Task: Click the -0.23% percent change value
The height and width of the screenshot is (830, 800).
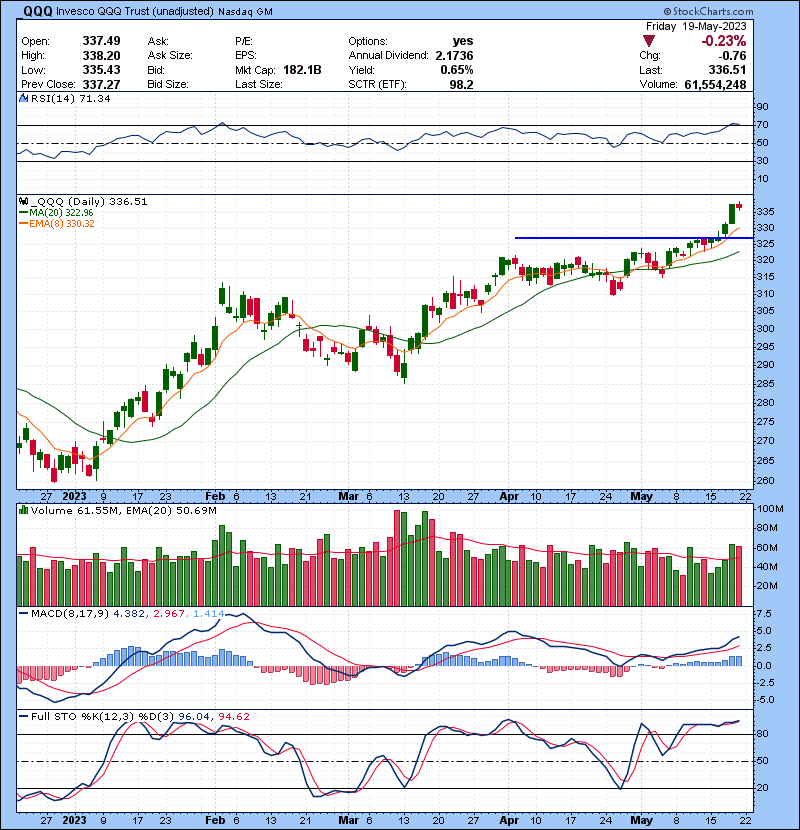Action: (723, 41)
